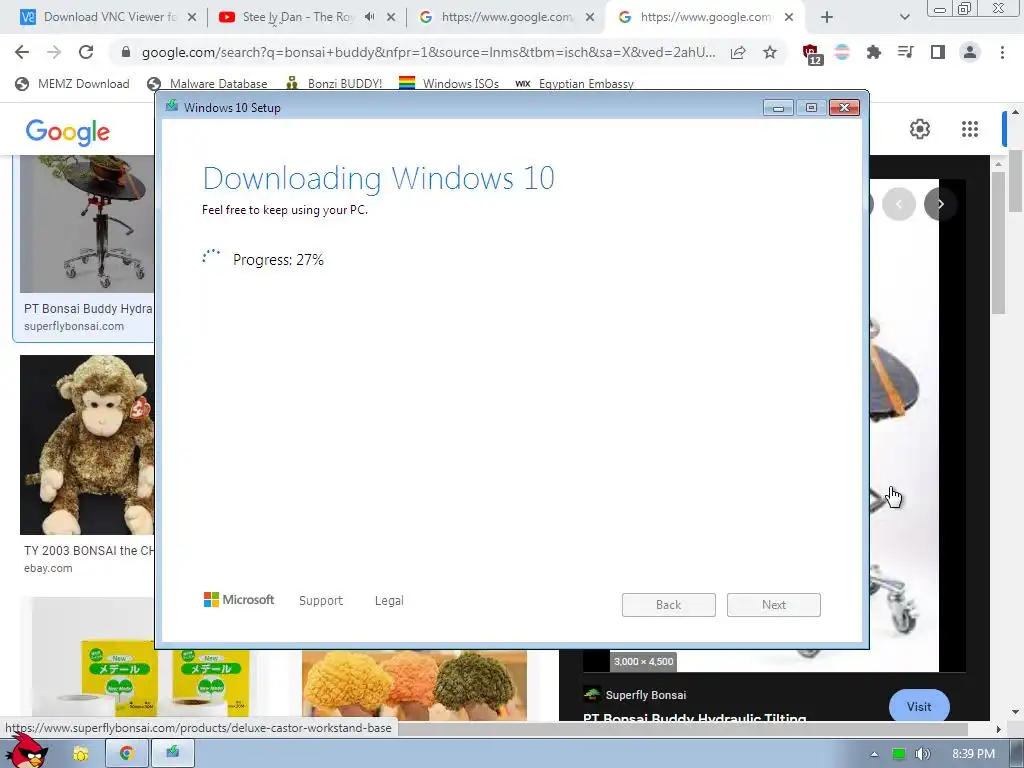Open the green network tray icon
The image size is (1024, 768).
pyautogui.click(x=899, y=754)
